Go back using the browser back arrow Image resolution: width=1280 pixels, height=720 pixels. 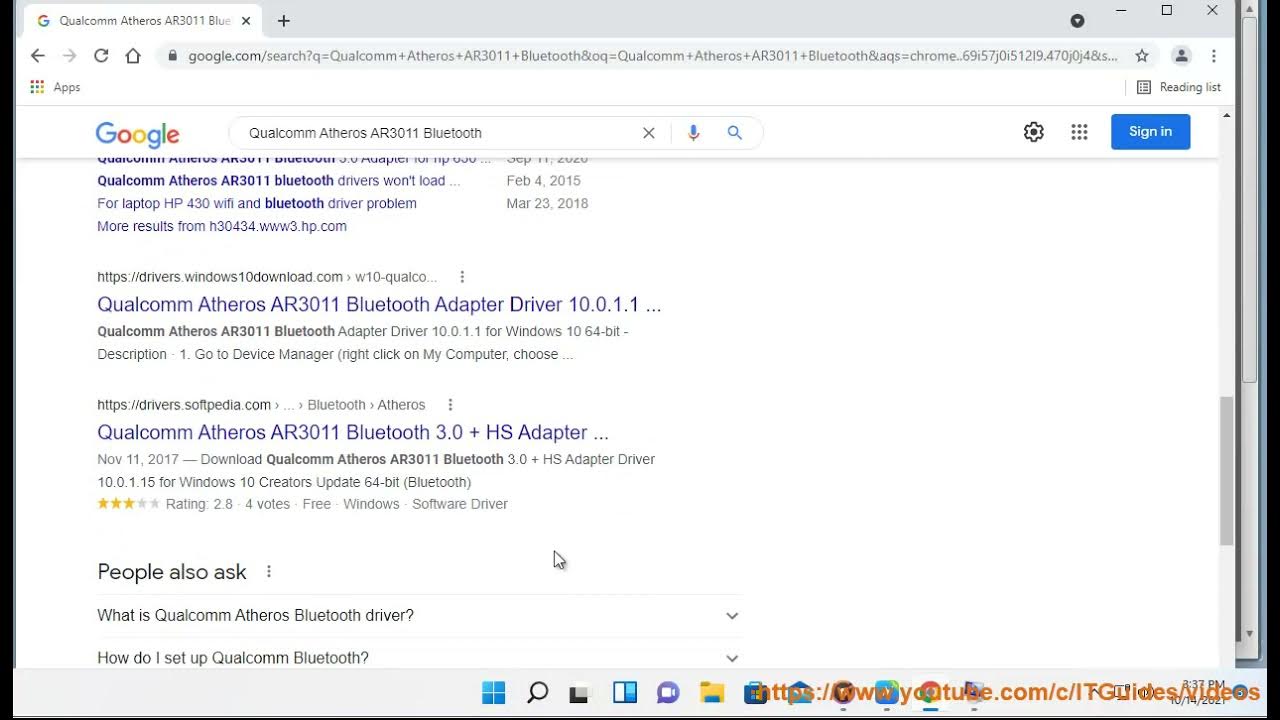click(38, 56)
